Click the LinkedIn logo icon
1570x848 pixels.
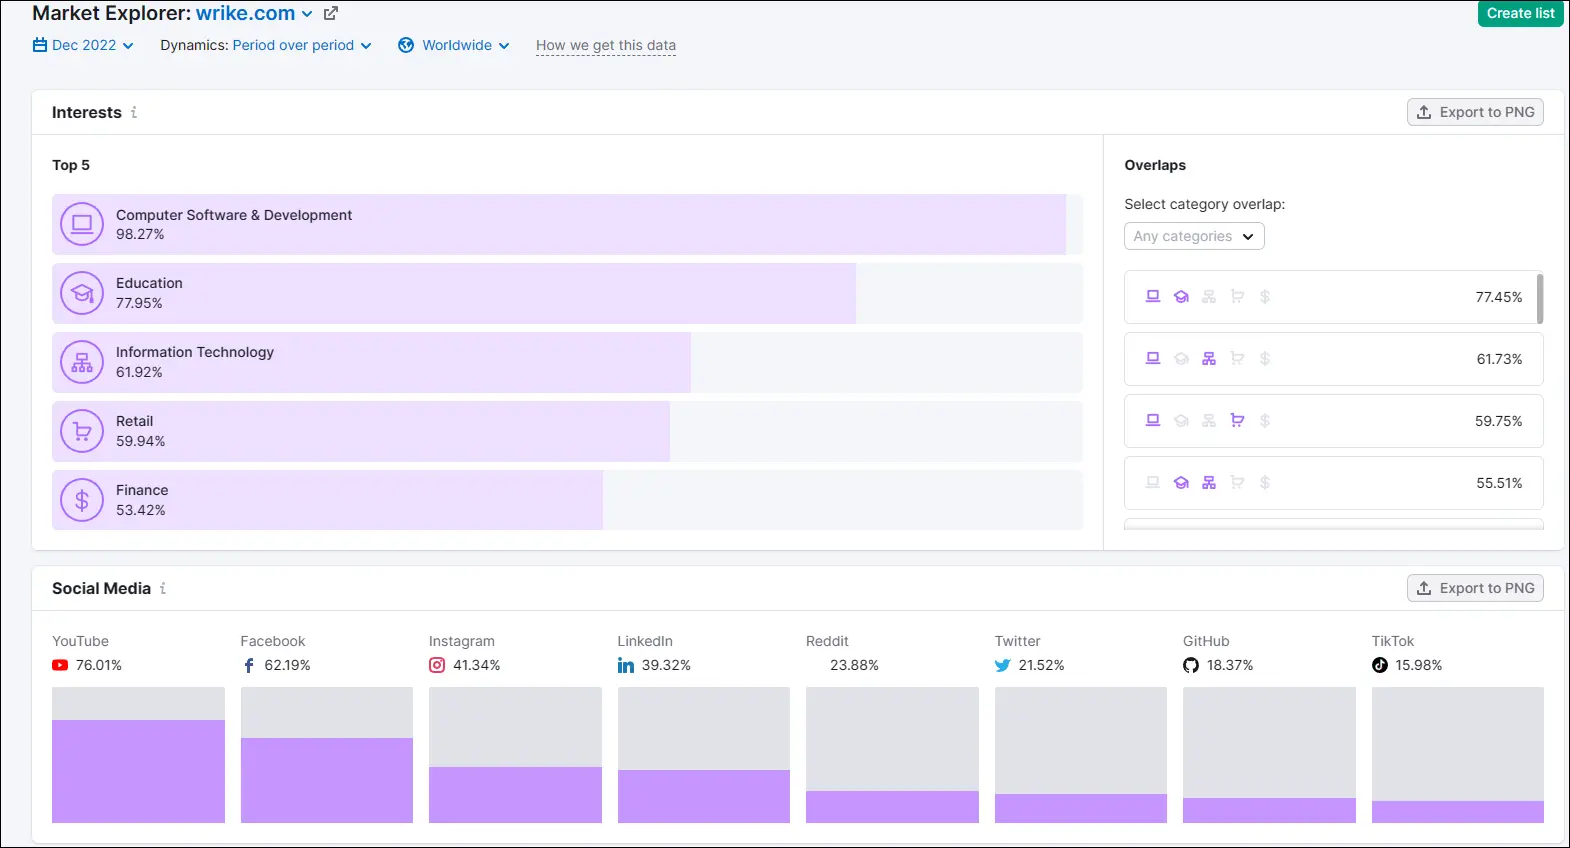pyautogui.click(x=626, y=665)
